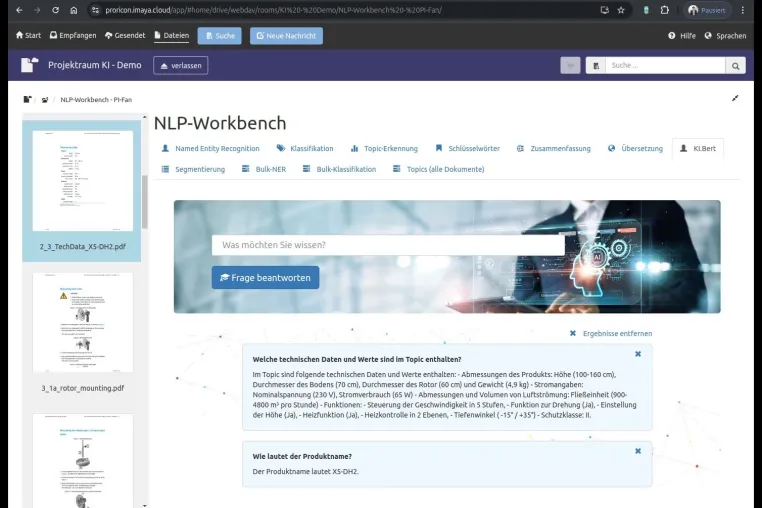Focus the Suche... search field

pyautogui.click(x=665, y=65)
